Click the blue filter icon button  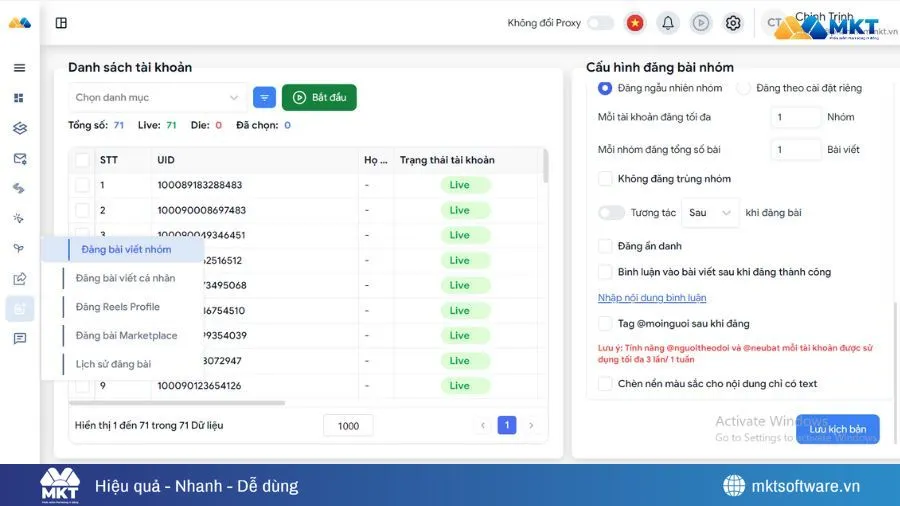[264, 98]
